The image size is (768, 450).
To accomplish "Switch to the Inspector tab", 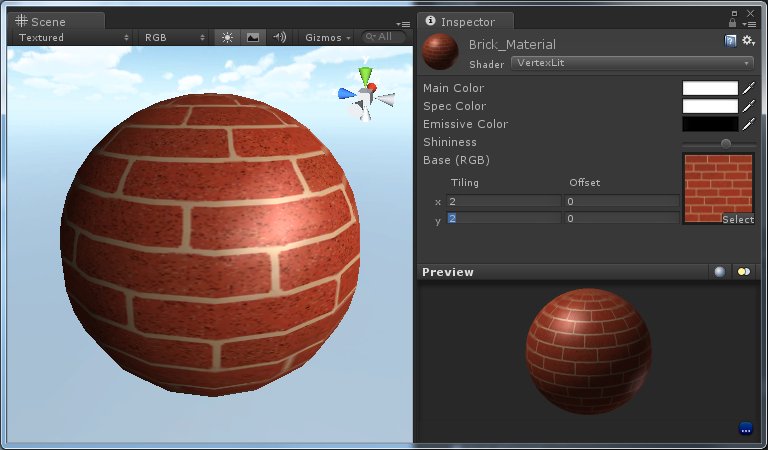I will point(465,22).
